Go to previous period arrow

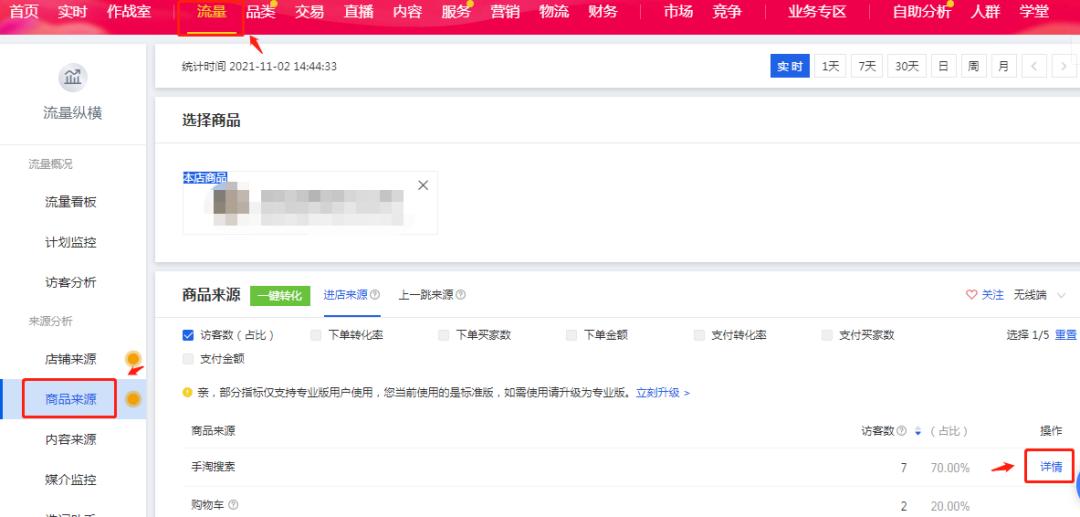coord(1035,67)
